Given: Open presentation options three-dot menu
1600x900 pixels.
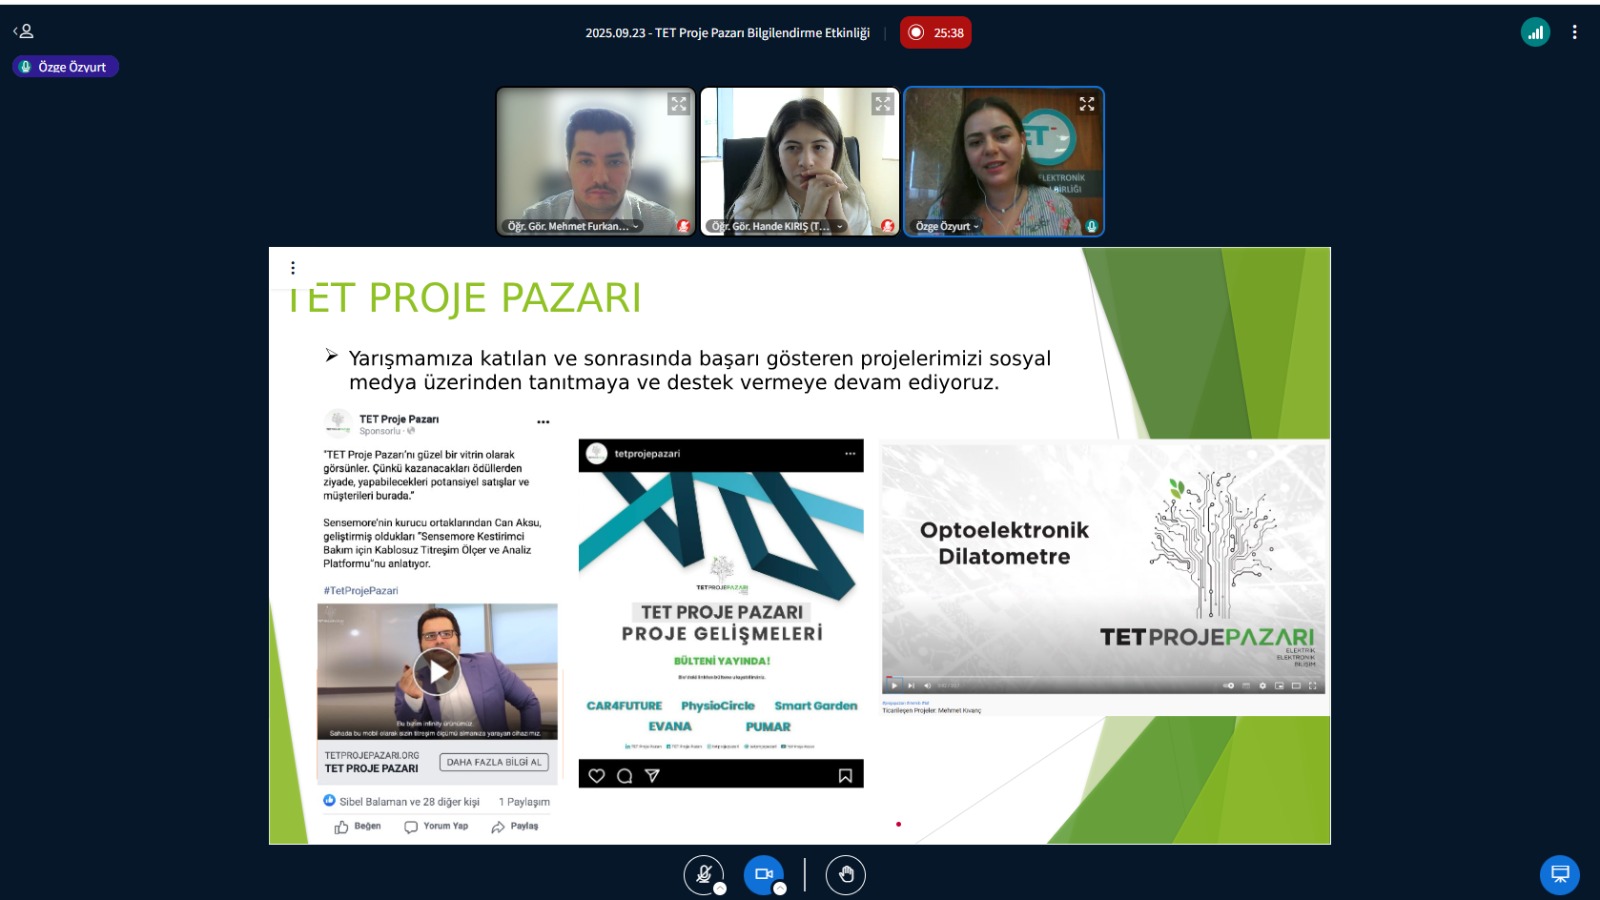Looking at the screenshot, I should pos(292,268).
